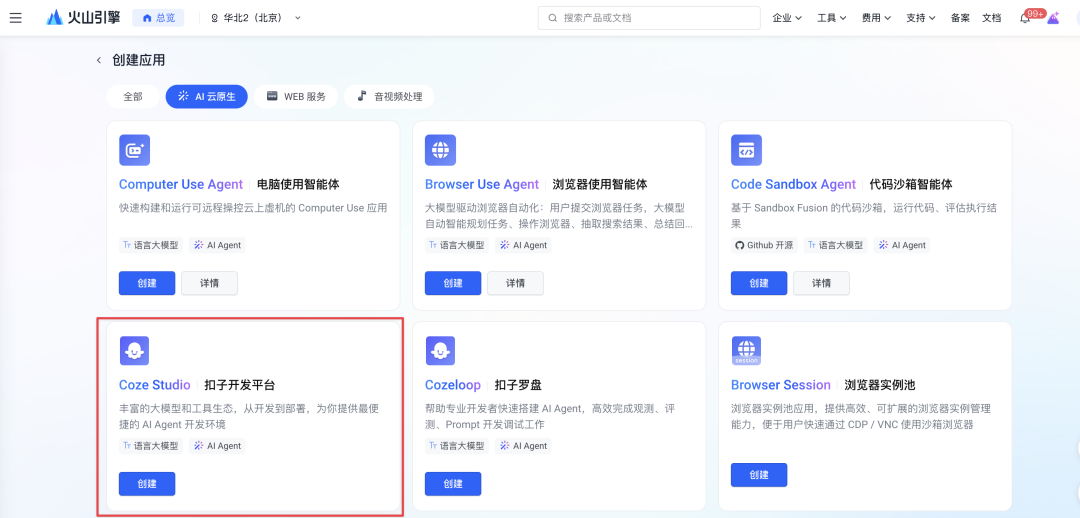Open the hamburger navigation menu
Screen dimensions: 1080x518
15,18
